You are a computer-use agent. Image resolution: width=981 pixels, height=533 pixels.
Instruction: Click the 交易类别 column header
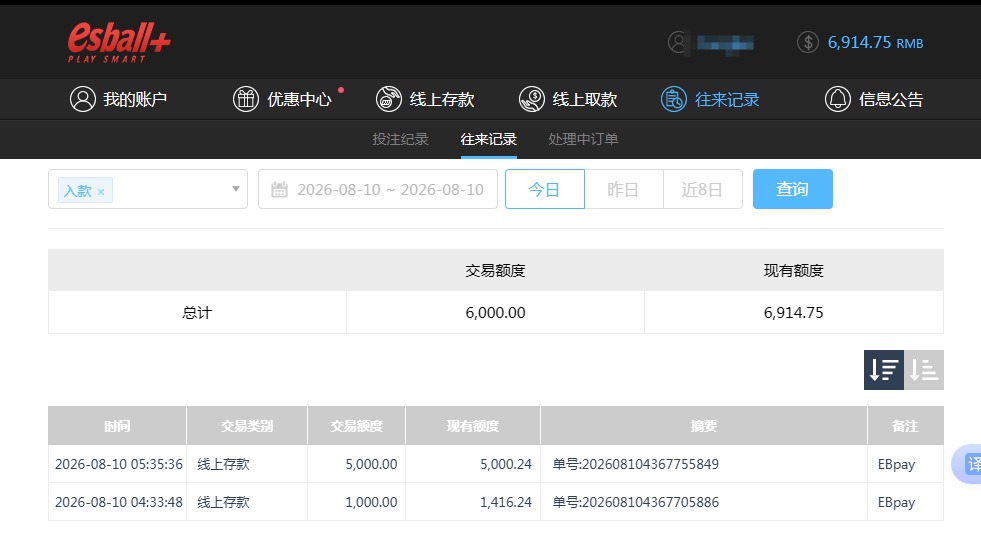pos(247,426)
